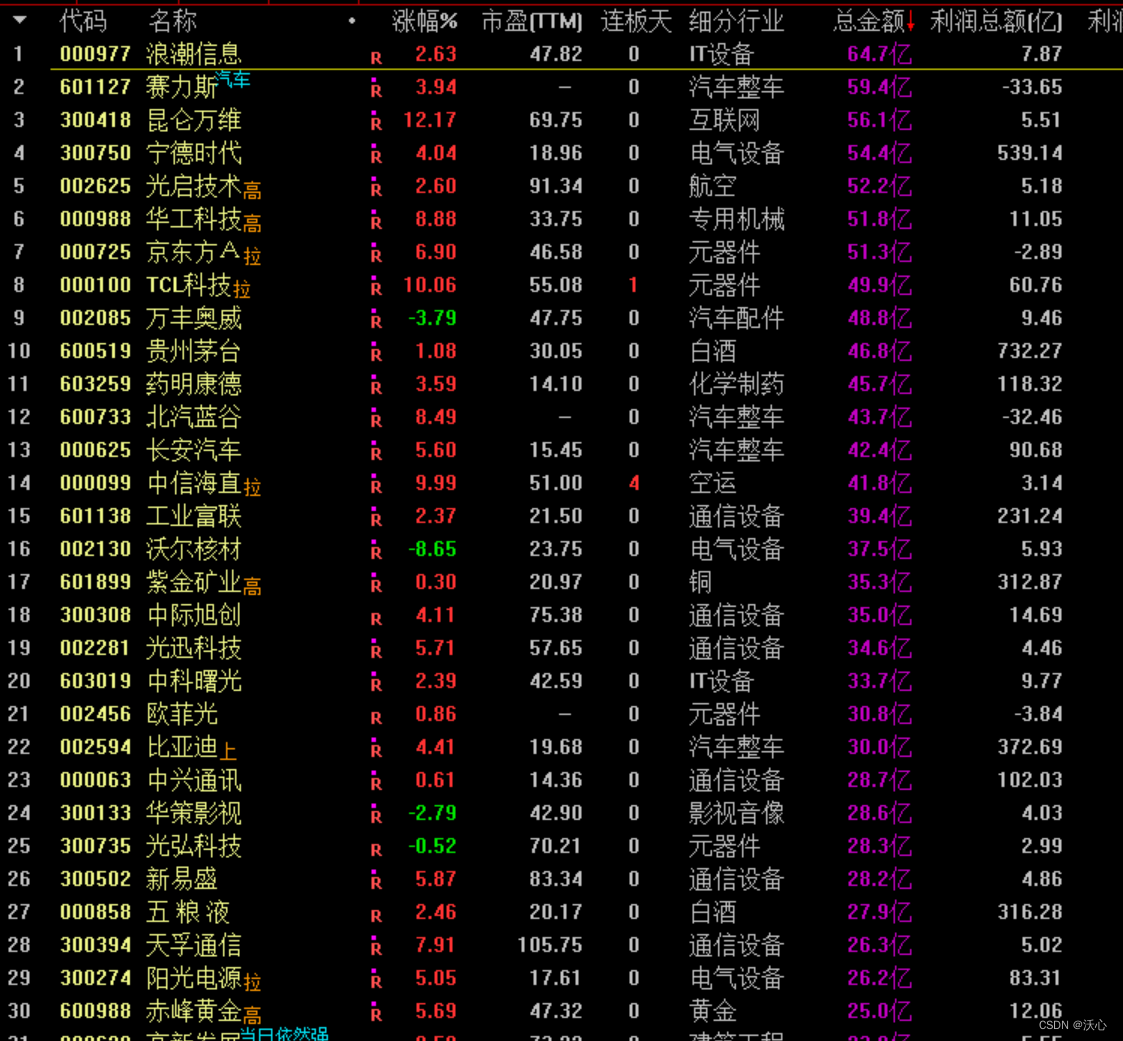This screenshot has height=1041, width=1123.
Task: Click the 拉 tag beside 京东方A
Action: click(252, 256)
